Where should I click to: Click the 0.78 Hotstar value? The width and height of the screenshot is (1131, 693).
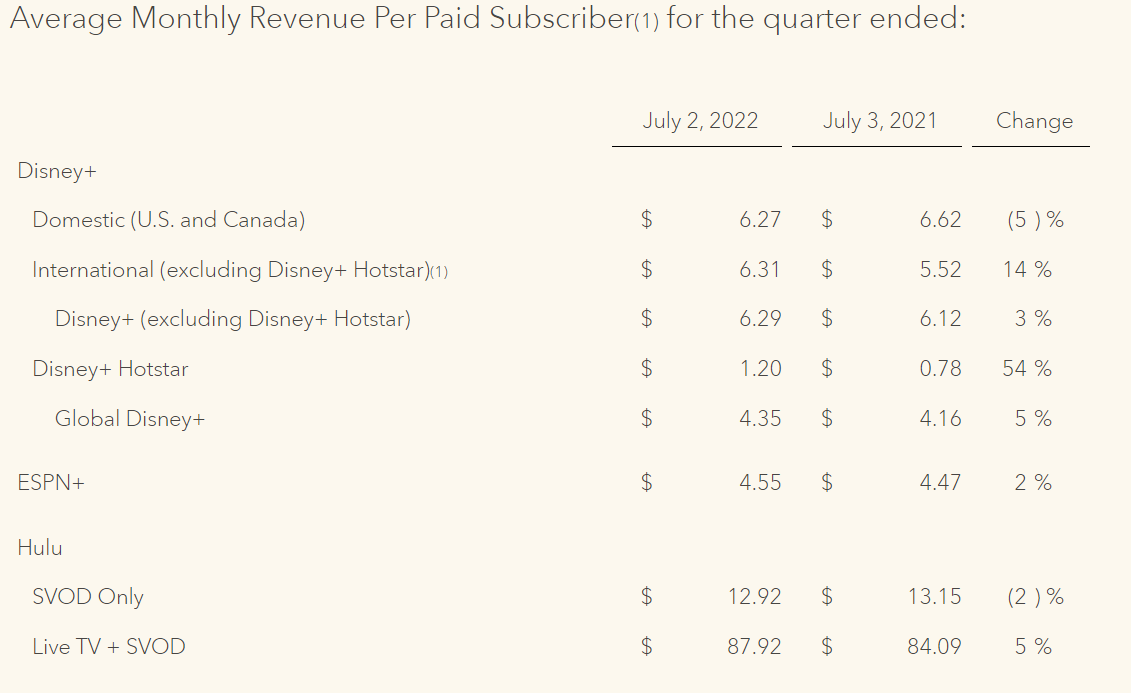click(x=940, y=368)
